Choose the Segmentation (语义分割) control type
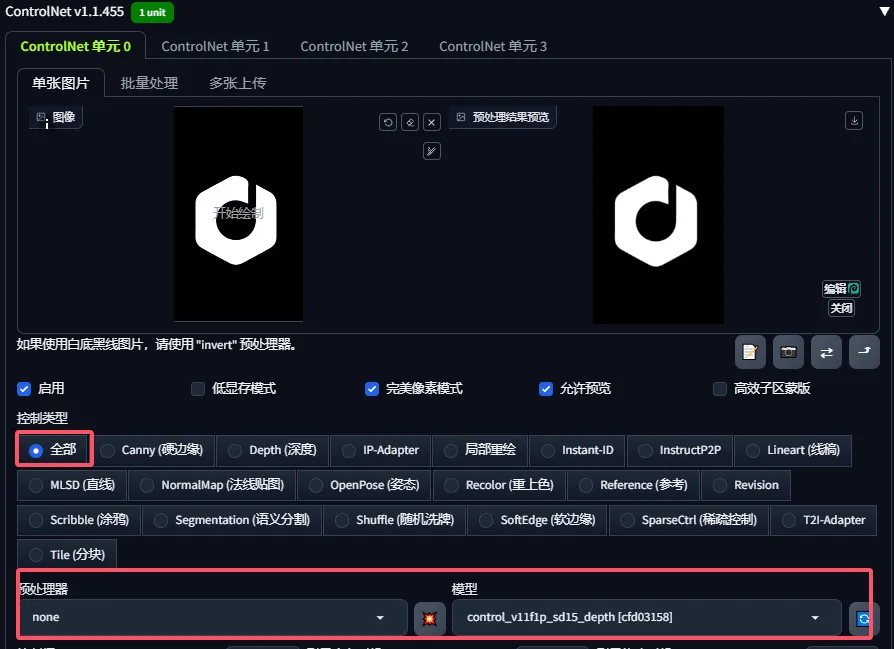The image size is (894, 649). click(232, 520)
